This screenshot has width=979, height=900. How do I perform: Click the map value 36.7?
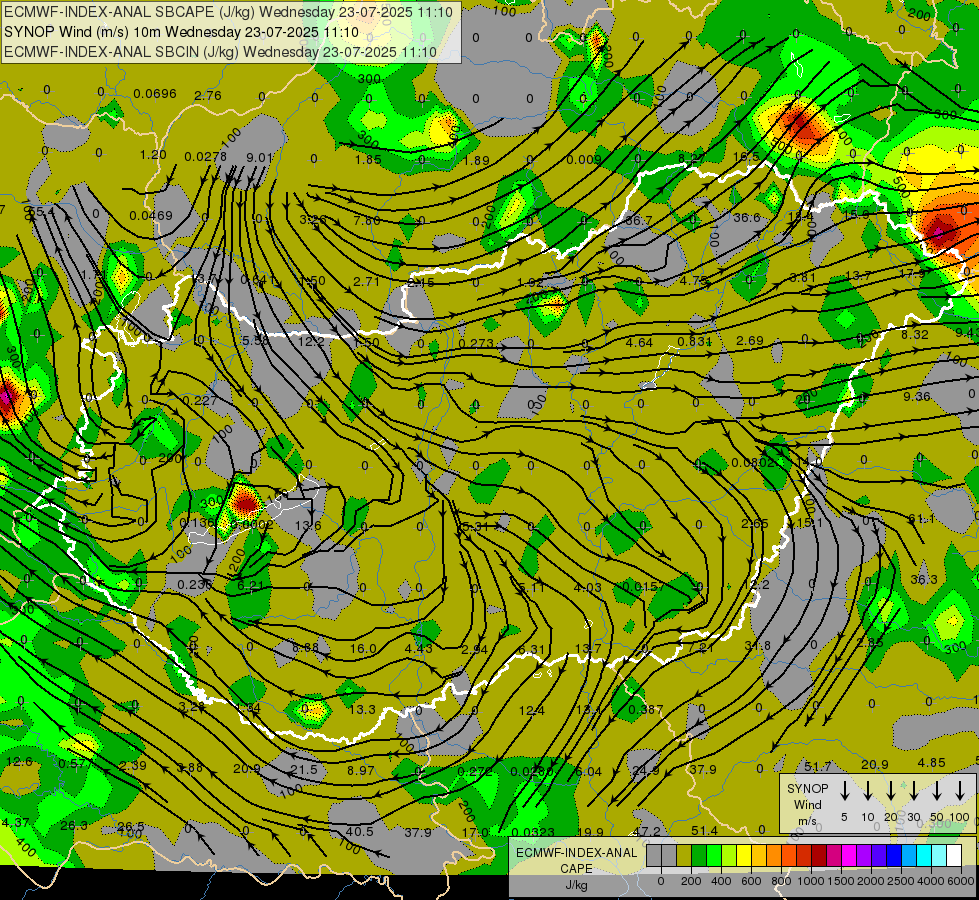click(638, 220)
